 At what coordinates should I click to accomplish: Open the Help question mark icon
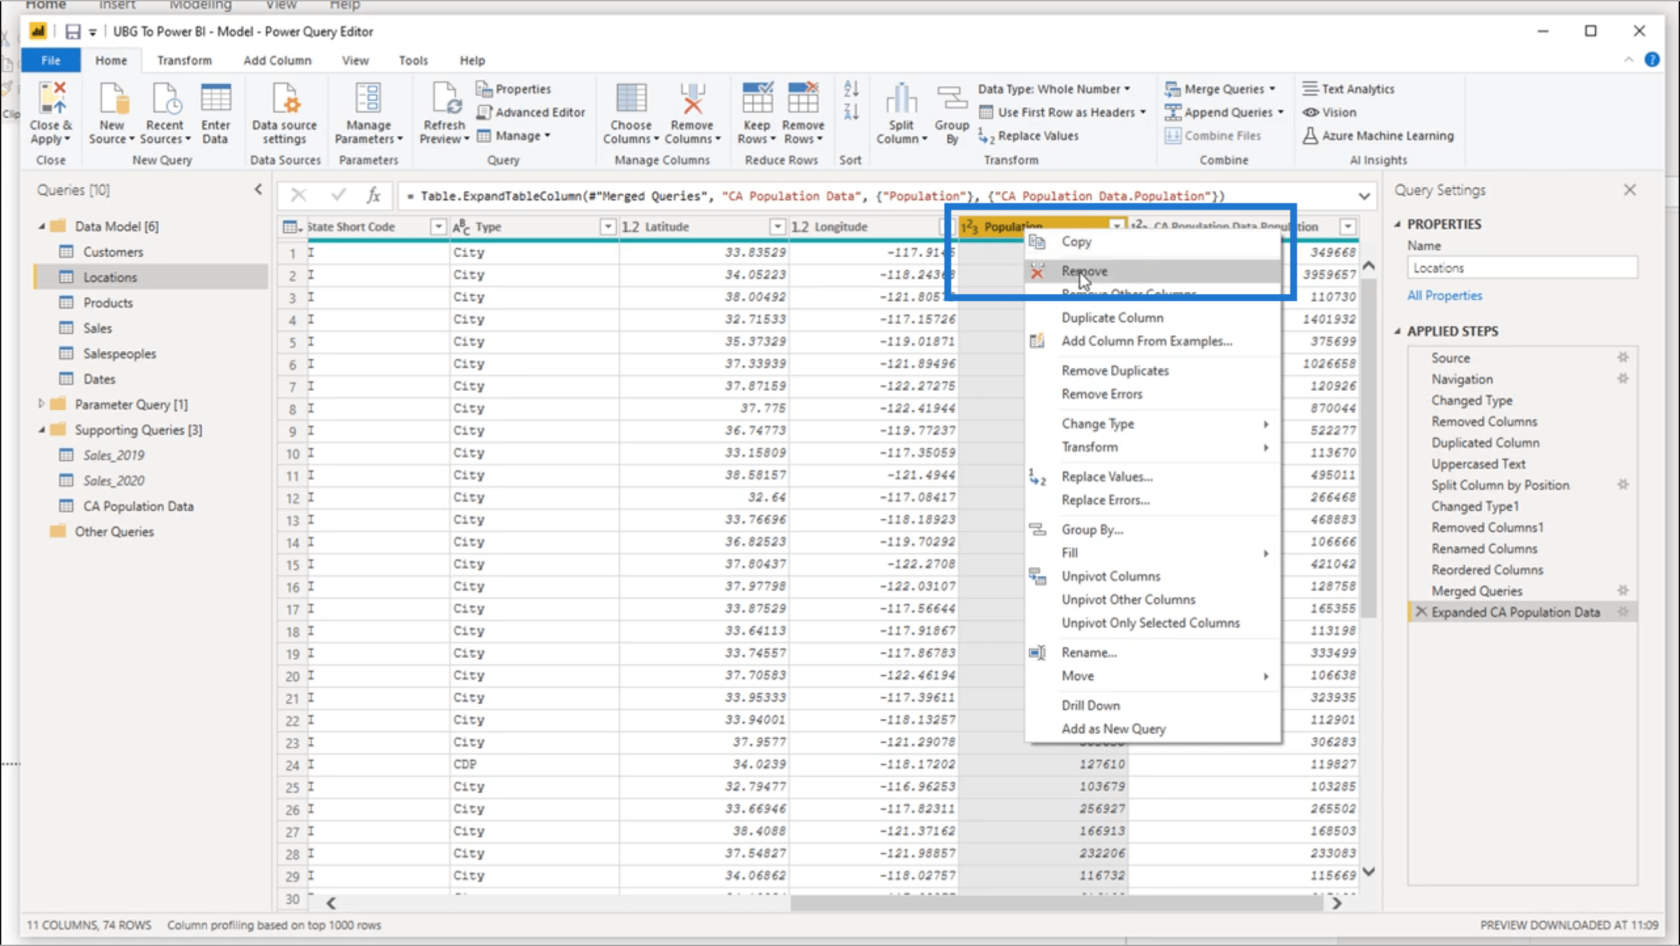(1652, 60)
